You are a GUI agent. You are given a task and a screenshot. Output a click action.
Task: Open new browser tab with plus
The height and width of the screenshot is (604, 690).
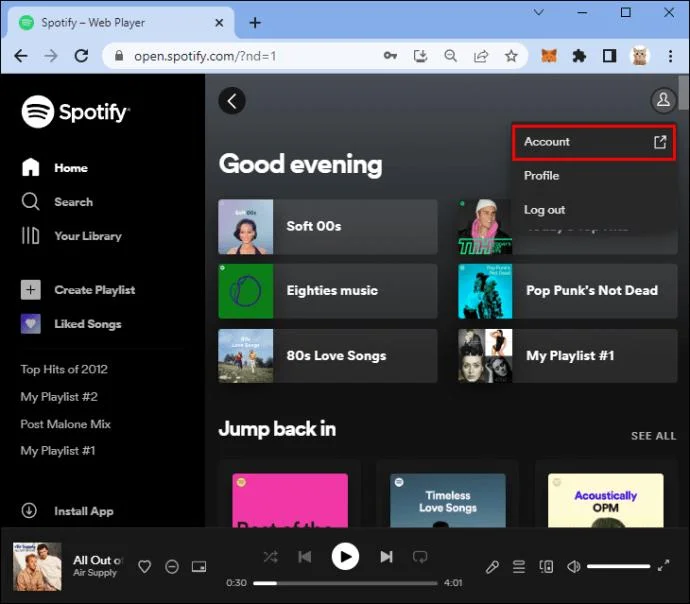coord(255,22)
